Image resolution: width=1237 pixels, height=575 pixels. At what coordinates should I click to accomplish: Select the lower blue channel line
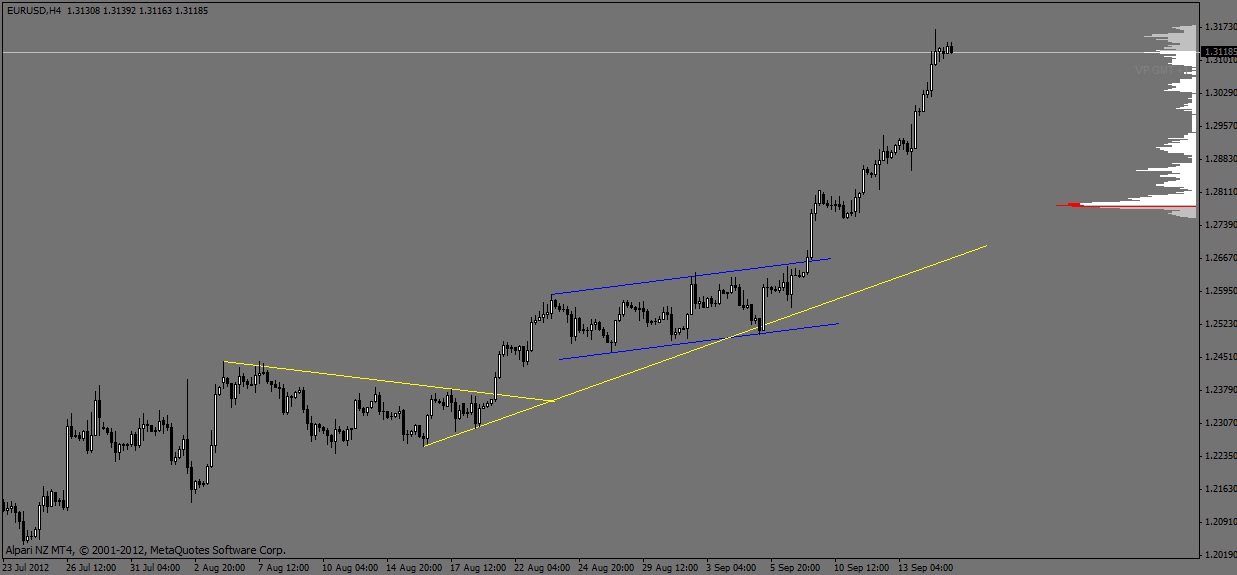[698, 341]
